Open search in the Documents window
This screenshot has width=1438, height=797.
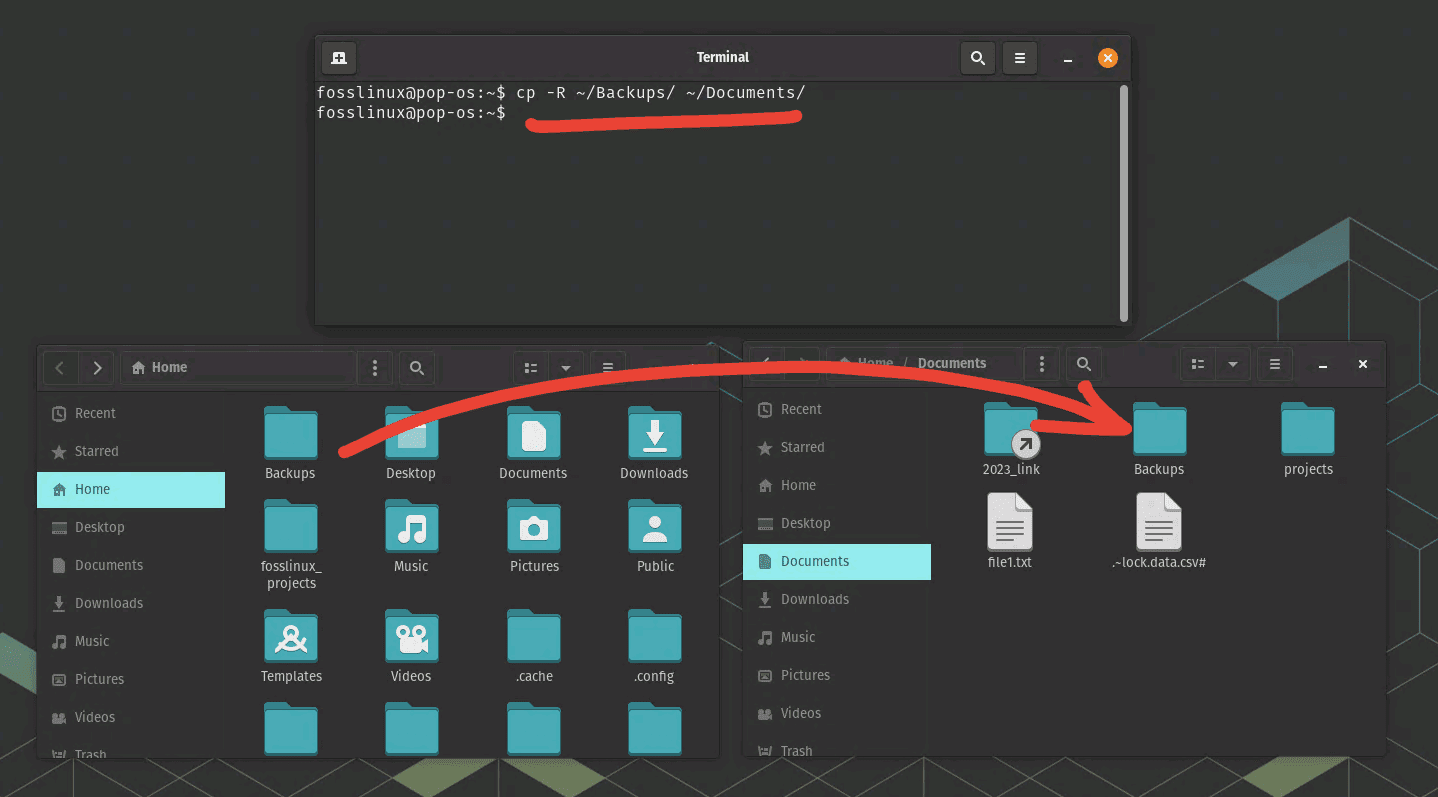coord(1083,364)
